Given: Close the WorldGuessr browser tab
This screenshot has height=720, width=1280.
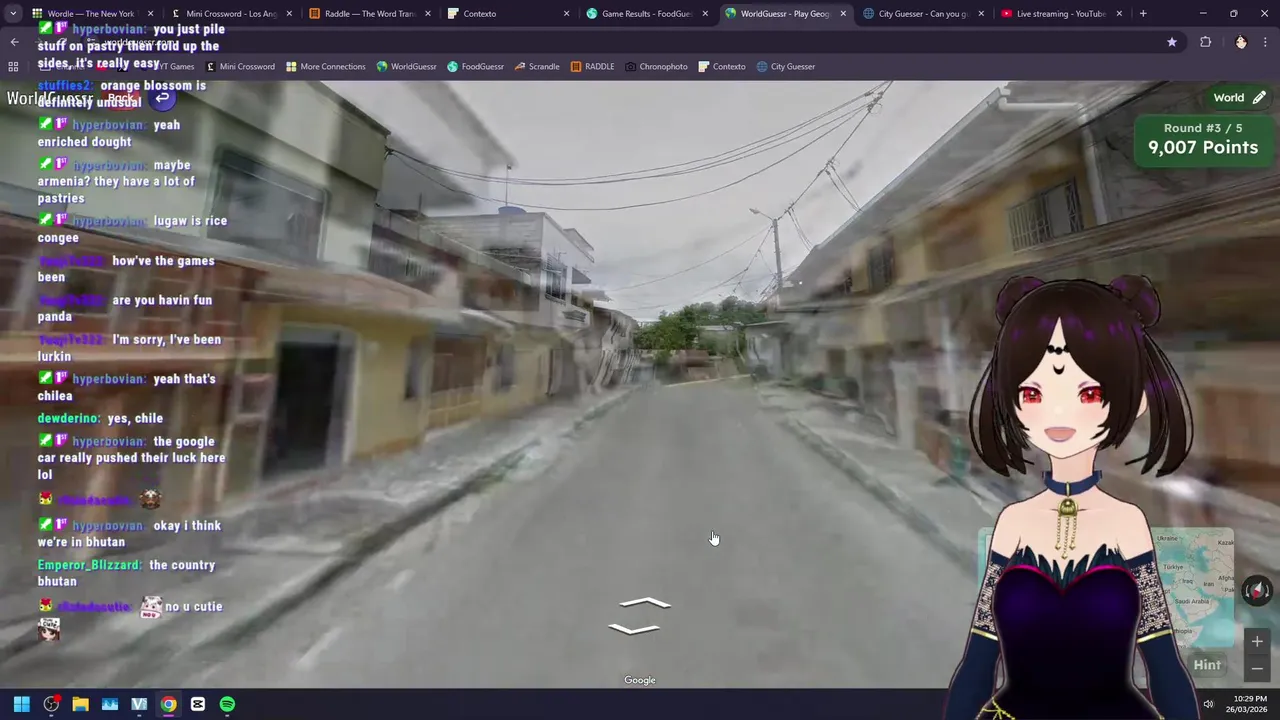Looking at the screenshot, I should pos(843,14).
